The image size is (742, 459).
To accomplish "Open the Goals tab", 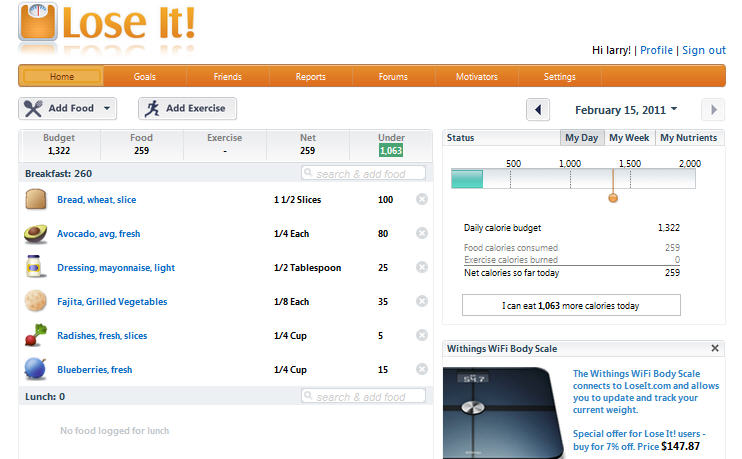I will click(144, 76).
